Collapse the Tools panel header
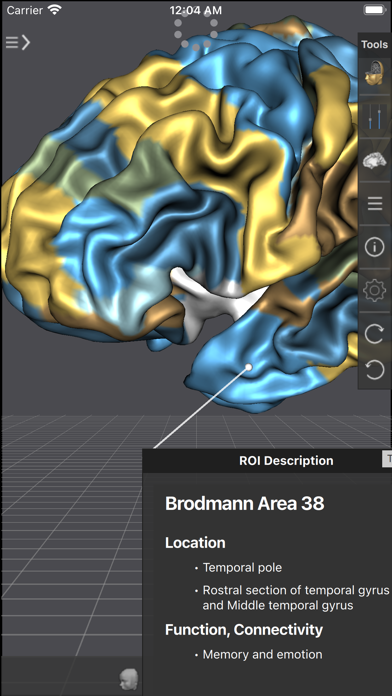The image size is (392, 696). pos(375,44)
